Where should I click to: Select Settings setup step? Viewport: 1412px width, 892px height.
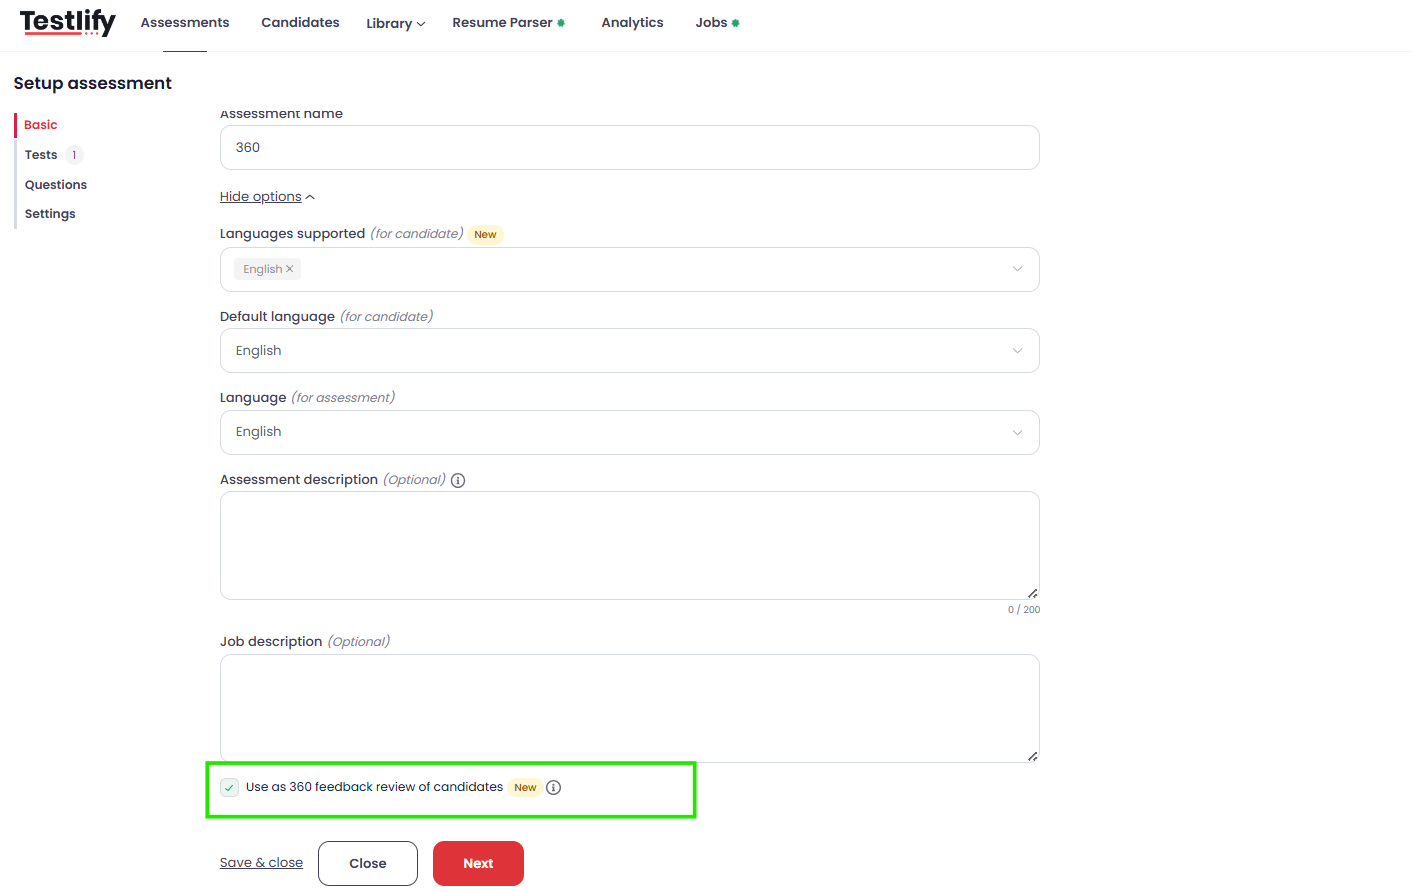[x=50, y=214]
